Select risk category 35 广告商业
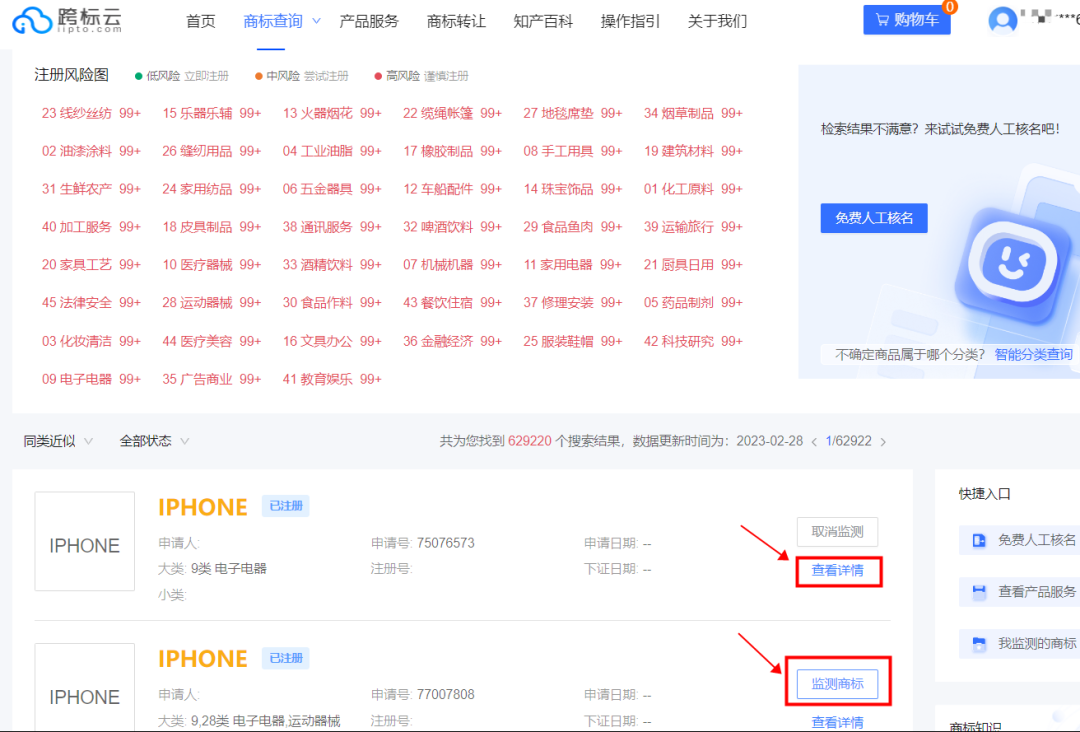Image resolution: width=1080 pixels, height=732 pixels. tap(211, 379)
